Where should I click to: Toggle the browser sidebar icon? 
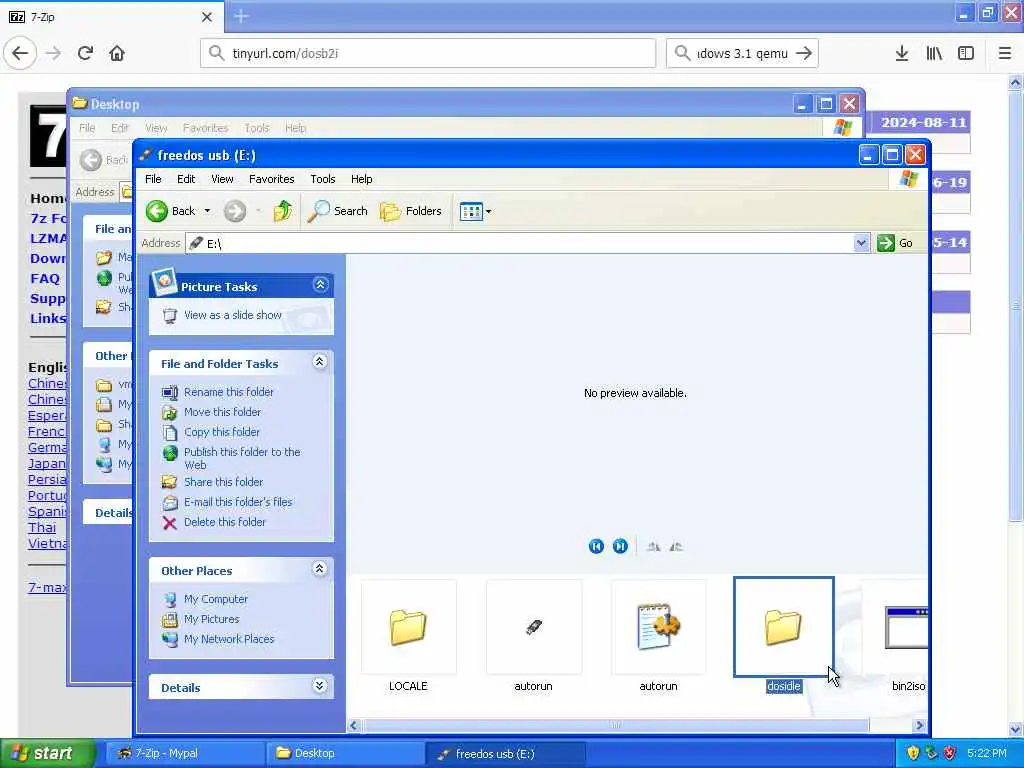(x=966, y=53)
